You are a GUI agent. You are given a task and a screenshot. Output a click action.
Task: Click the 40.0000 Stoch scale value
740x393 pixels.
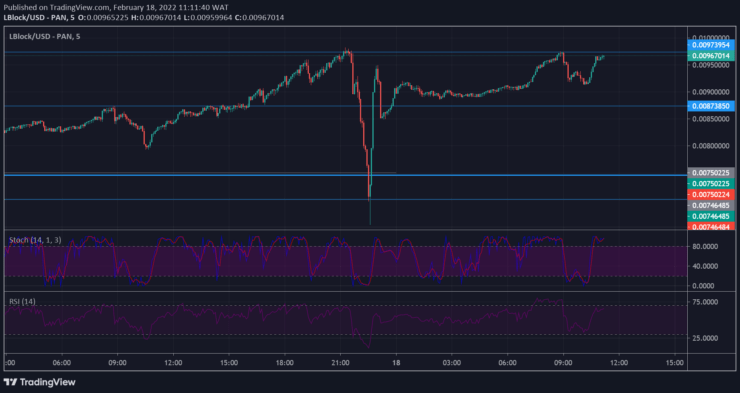[x=705, y=266]
